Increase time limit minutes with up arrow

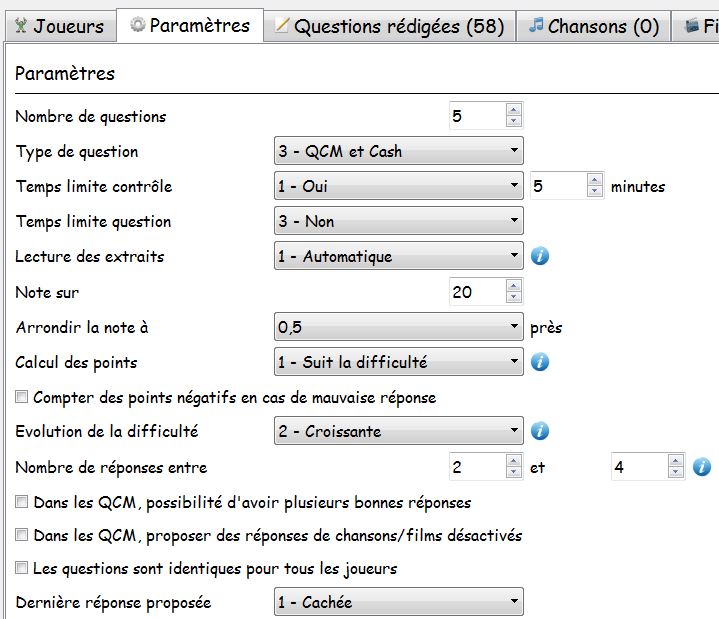click(594, 180)
